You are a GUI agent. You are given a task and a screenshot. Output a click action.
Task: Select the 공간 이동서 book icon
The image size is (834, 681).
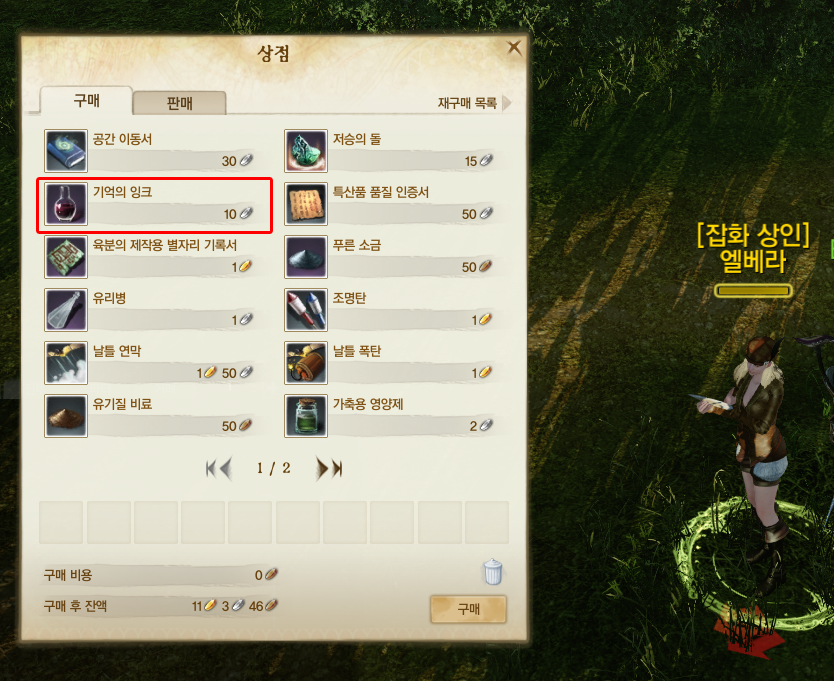click(x=66, y=151)
